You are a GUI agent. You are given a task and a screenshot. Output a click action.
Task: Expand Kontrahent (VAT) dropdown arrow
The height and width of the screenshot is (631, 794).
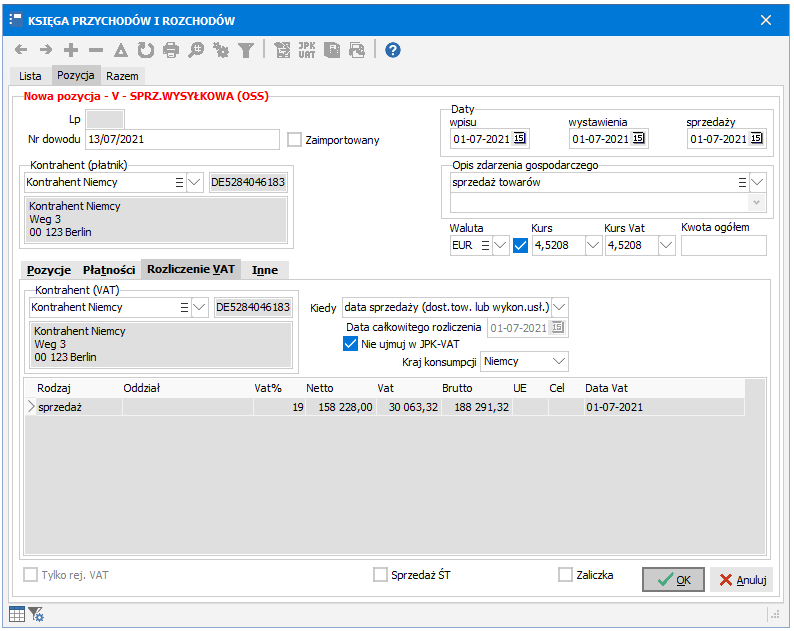tap(200, 307)
